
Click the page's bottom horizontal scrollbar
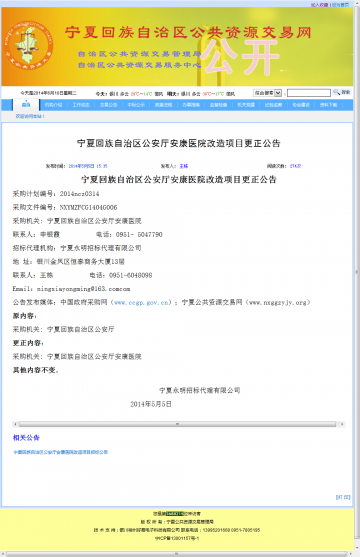coord(177,554)
